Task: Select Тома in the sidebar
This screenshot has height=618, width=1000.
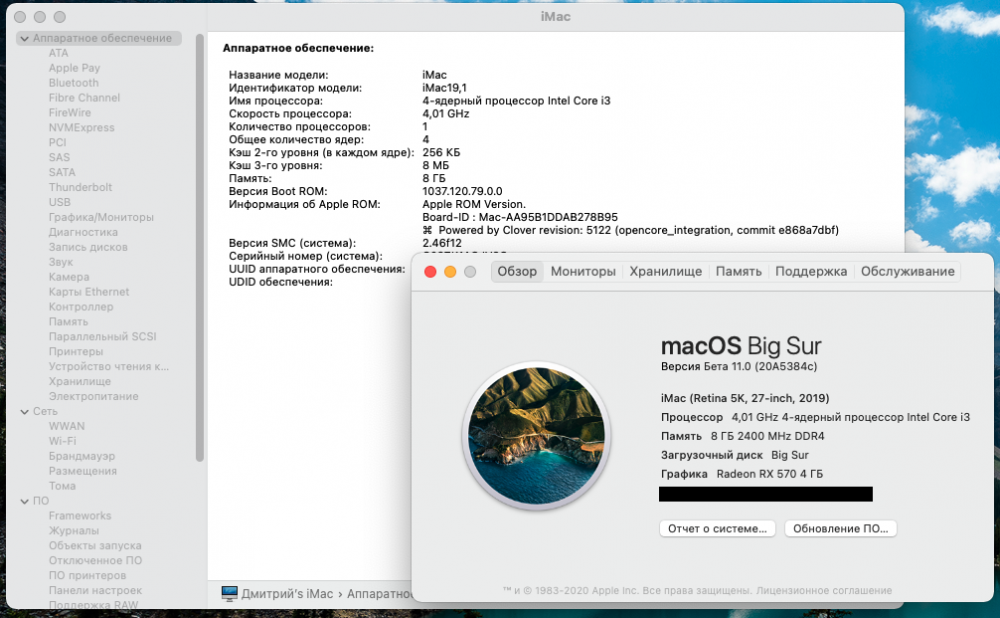Action: tap(62, 486)
